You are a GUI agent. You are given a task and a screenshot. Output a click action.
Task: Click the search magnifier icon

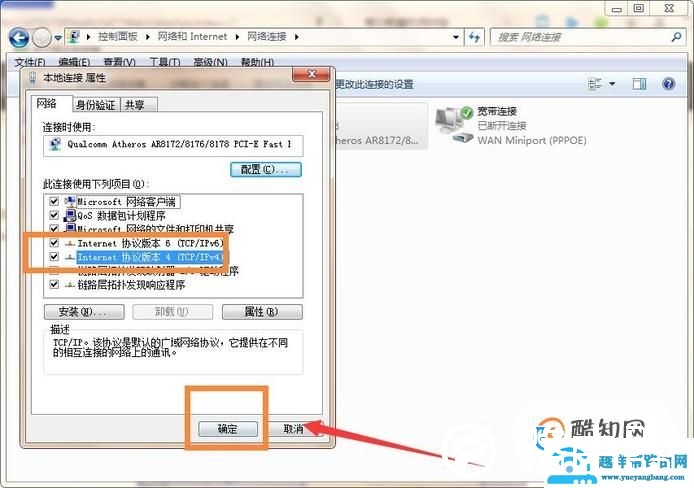pyautogui.click(x=676, y=37)
